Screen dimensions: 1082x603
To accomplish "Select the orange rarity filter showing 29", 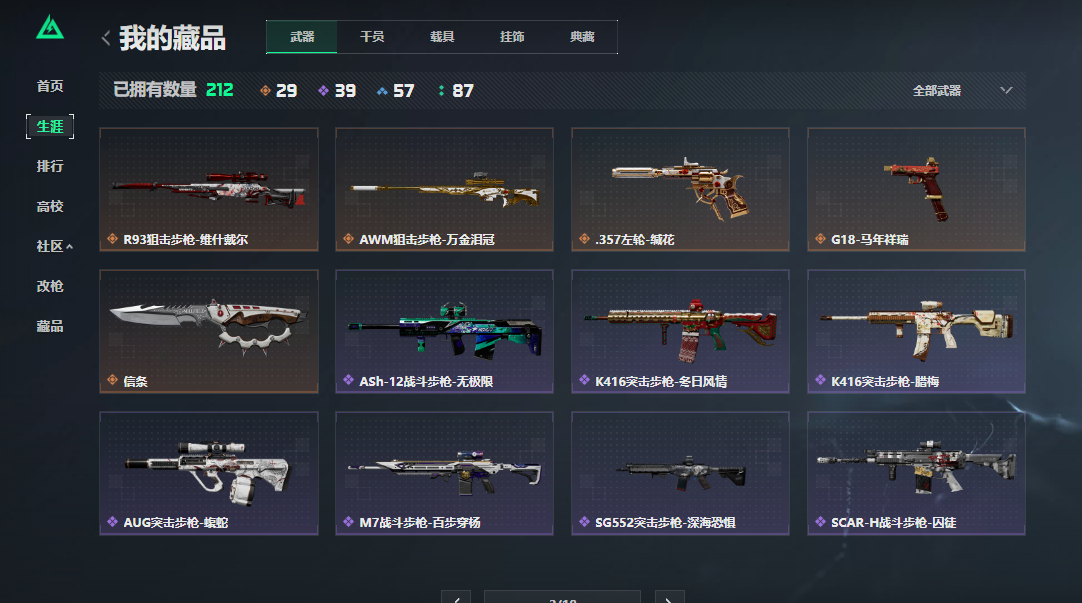I will click(x=279, y=90).
